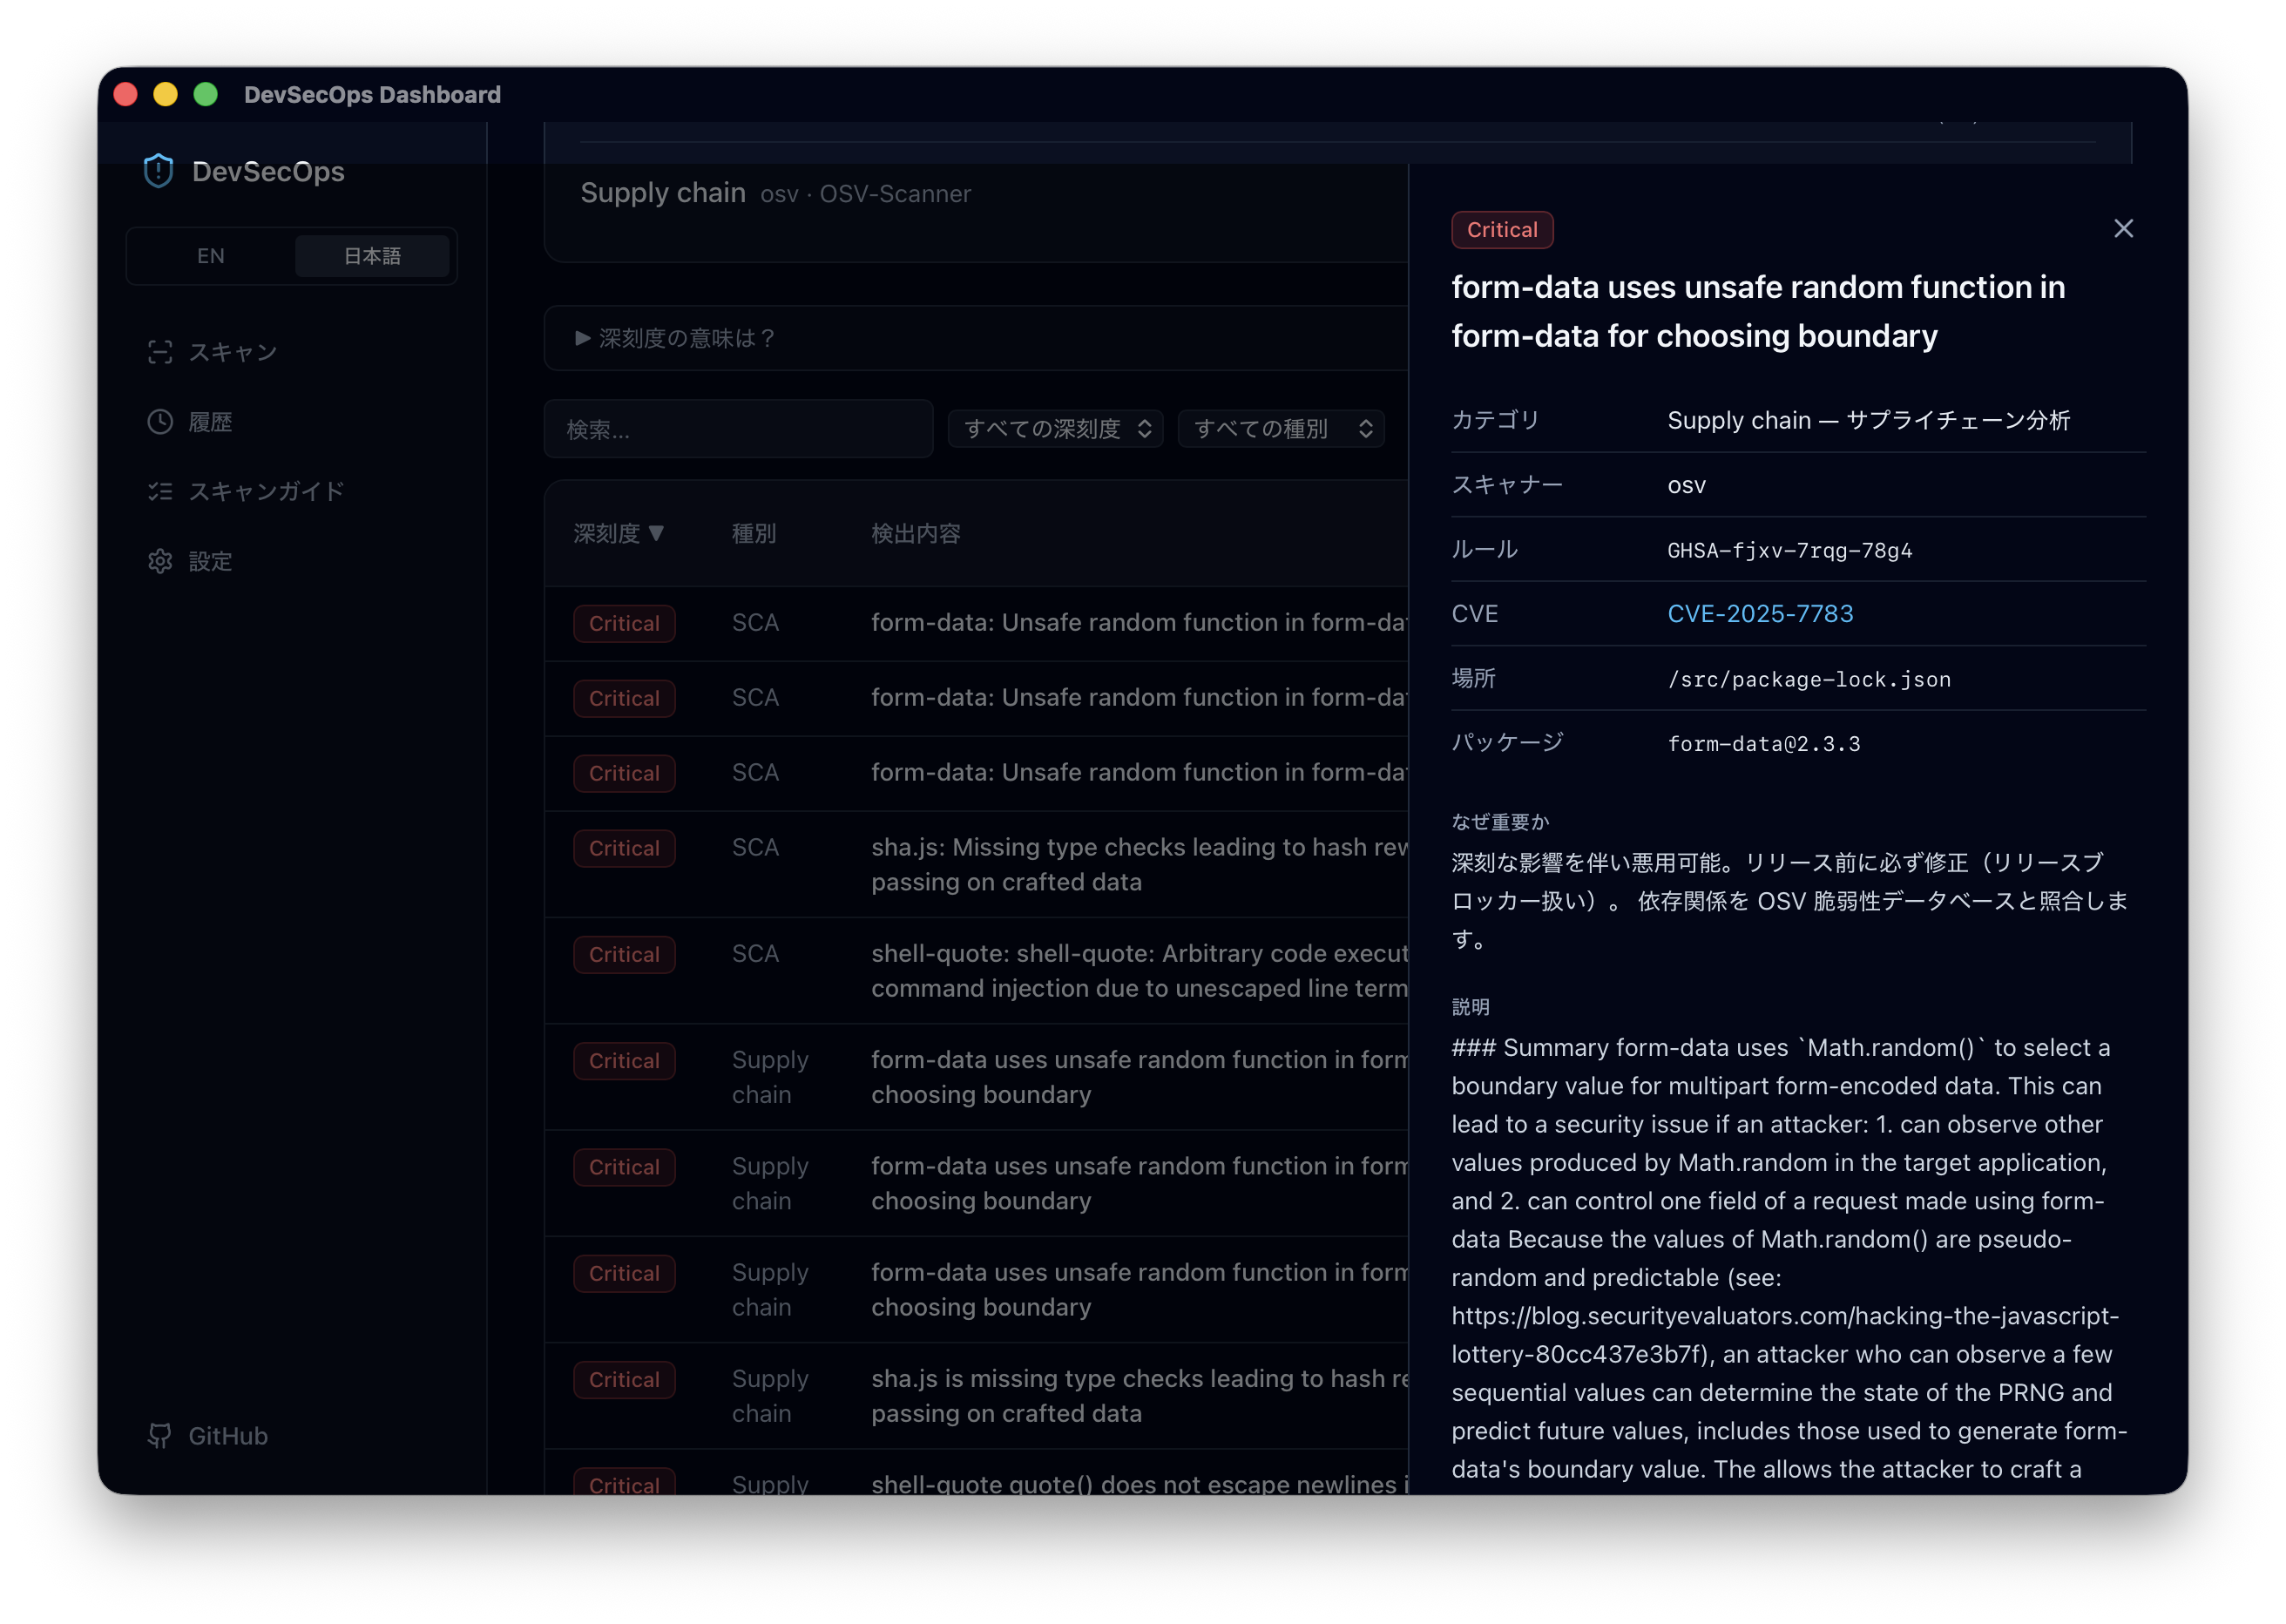Sort by 深刻度 column header
Screen dimensions: 2286x1624
[618, 534]
